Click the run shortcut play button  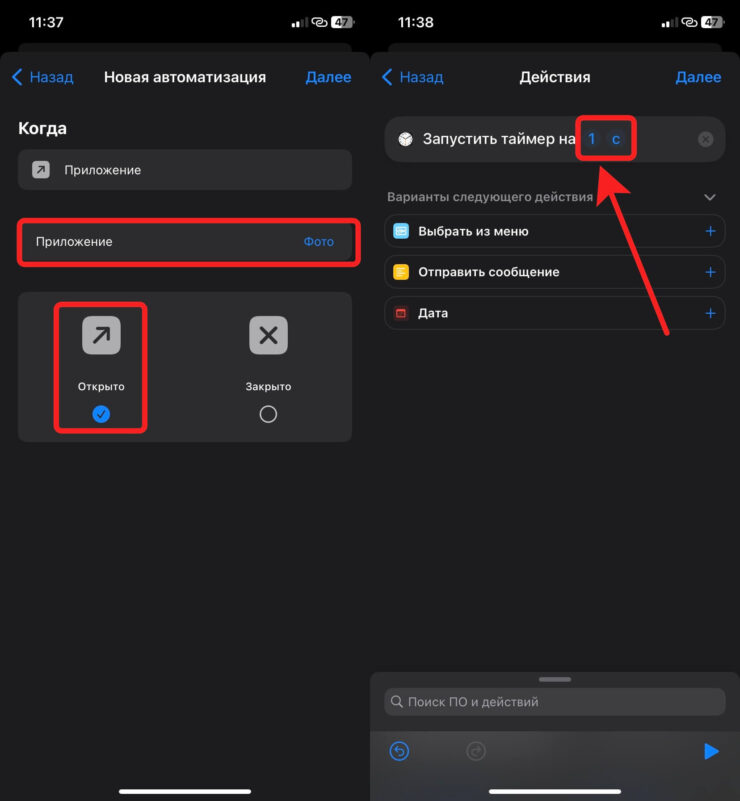[711, 751]
